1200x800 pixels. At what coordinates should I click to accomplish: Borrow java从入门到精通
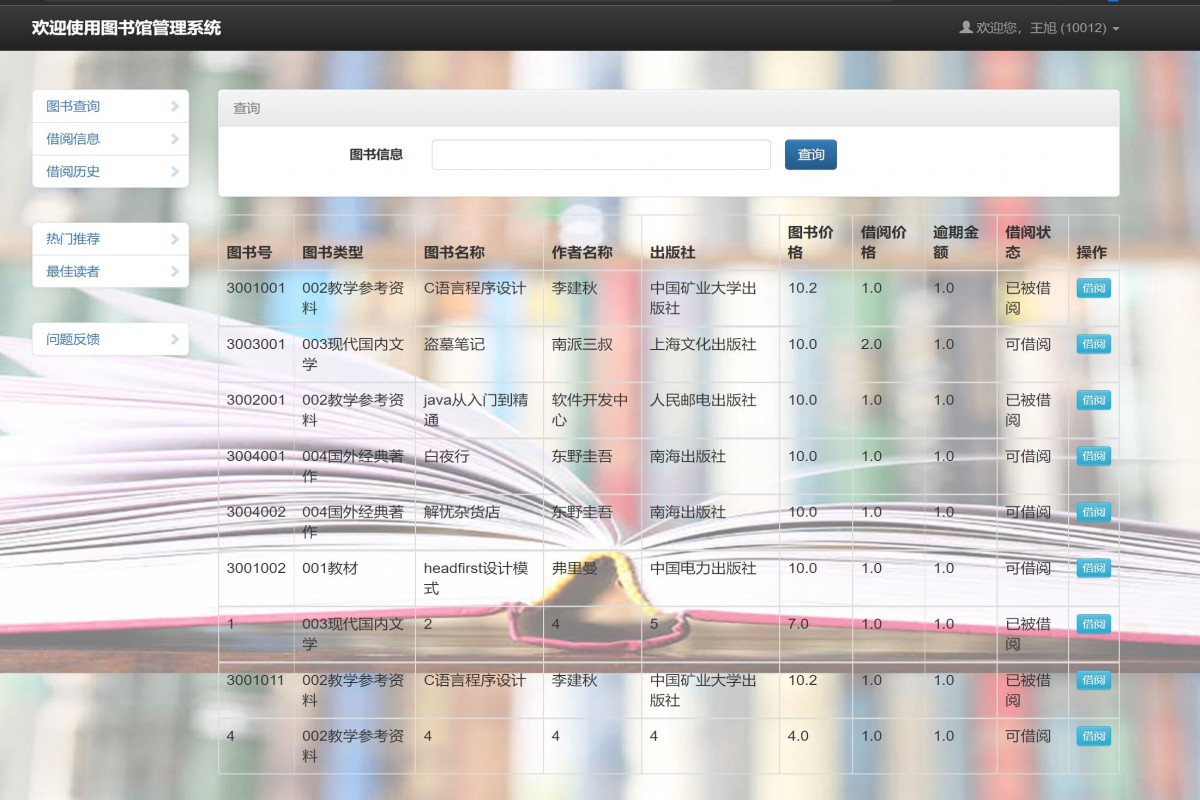1092,399
